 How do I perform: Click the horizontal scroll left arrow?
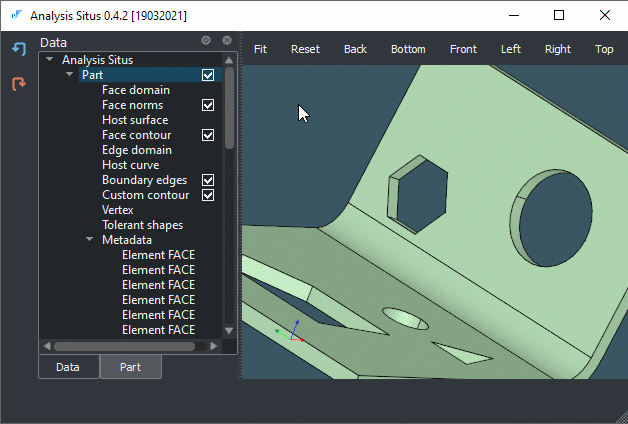(47, 346)
